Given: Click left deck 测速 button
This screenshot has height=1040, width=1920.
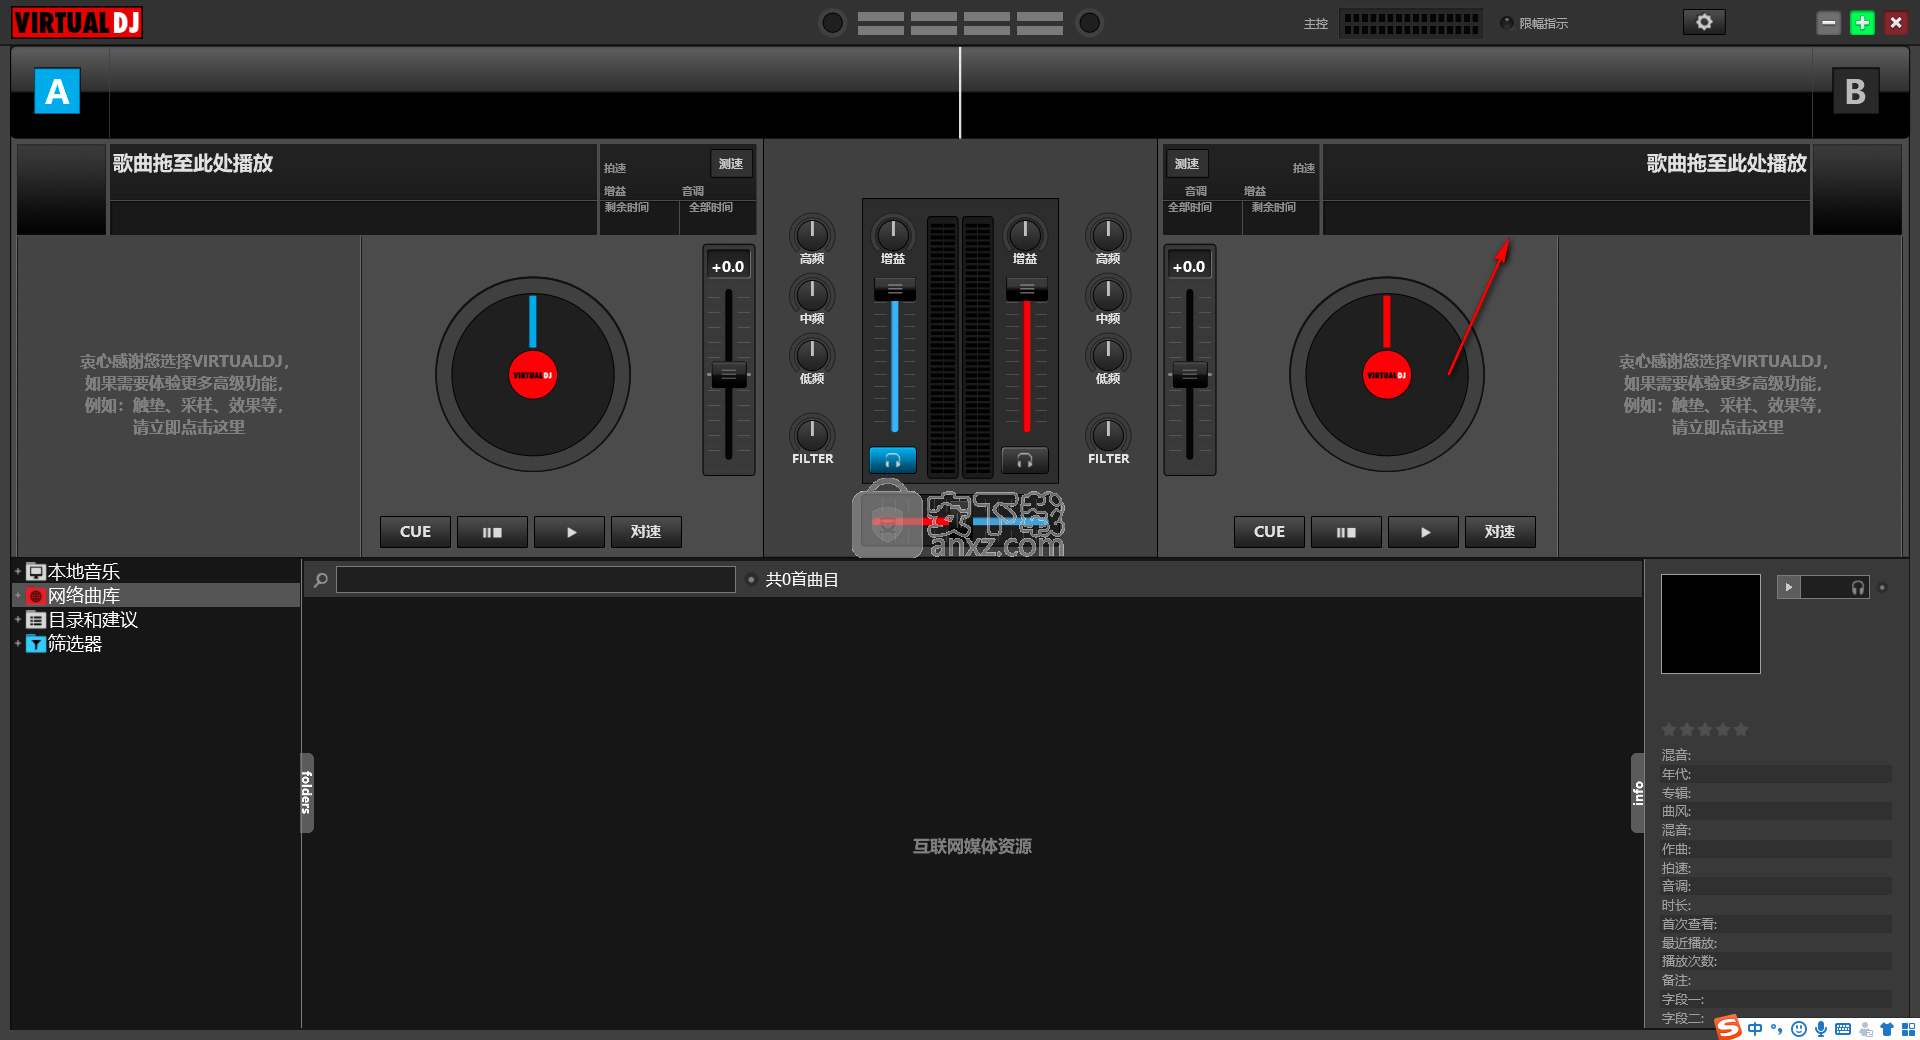Looking at the screenshot, I should 731,163.
